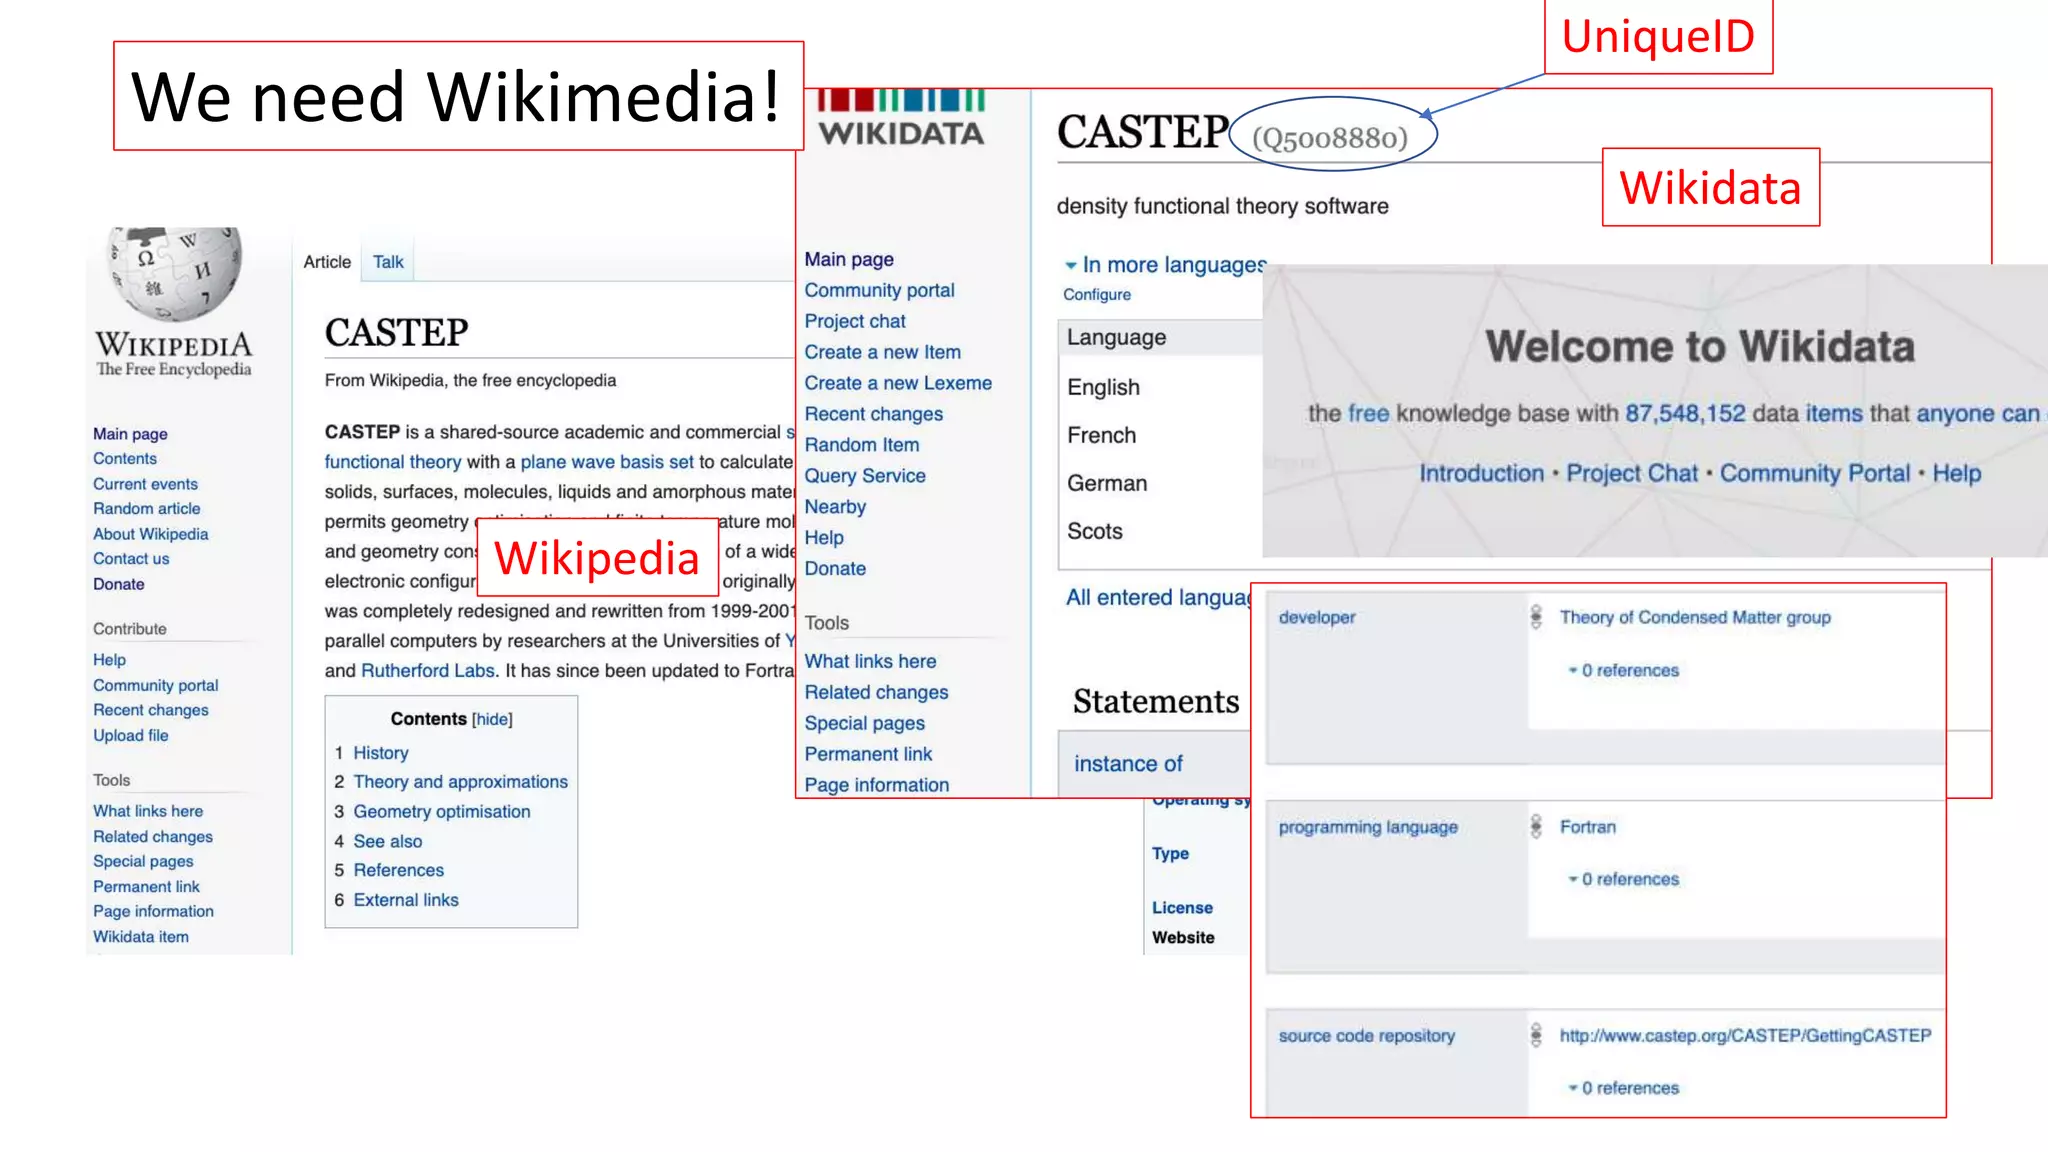
Task: Open the castep.org GettingCASTEP URL
Action: pos(1746,1036)
